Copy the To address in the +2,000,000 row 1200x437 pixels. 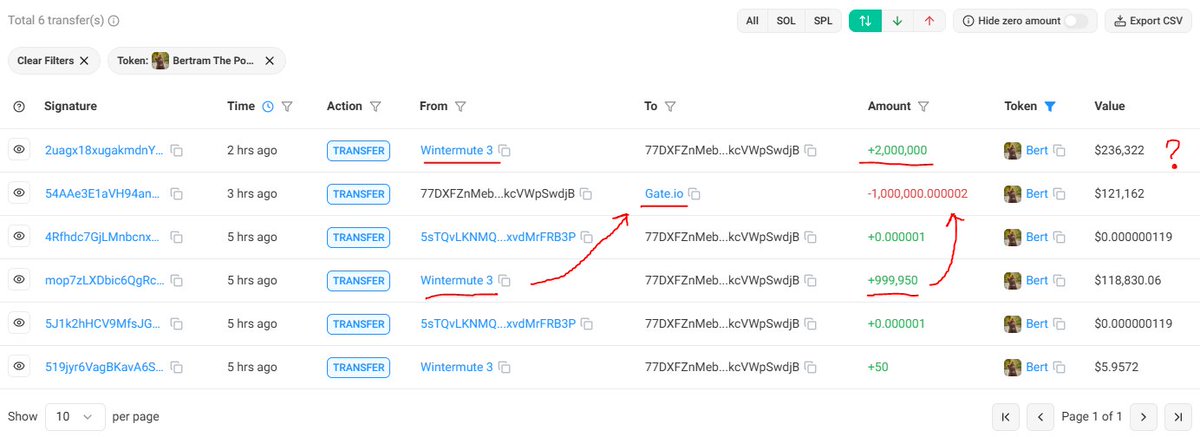point(811,150)
